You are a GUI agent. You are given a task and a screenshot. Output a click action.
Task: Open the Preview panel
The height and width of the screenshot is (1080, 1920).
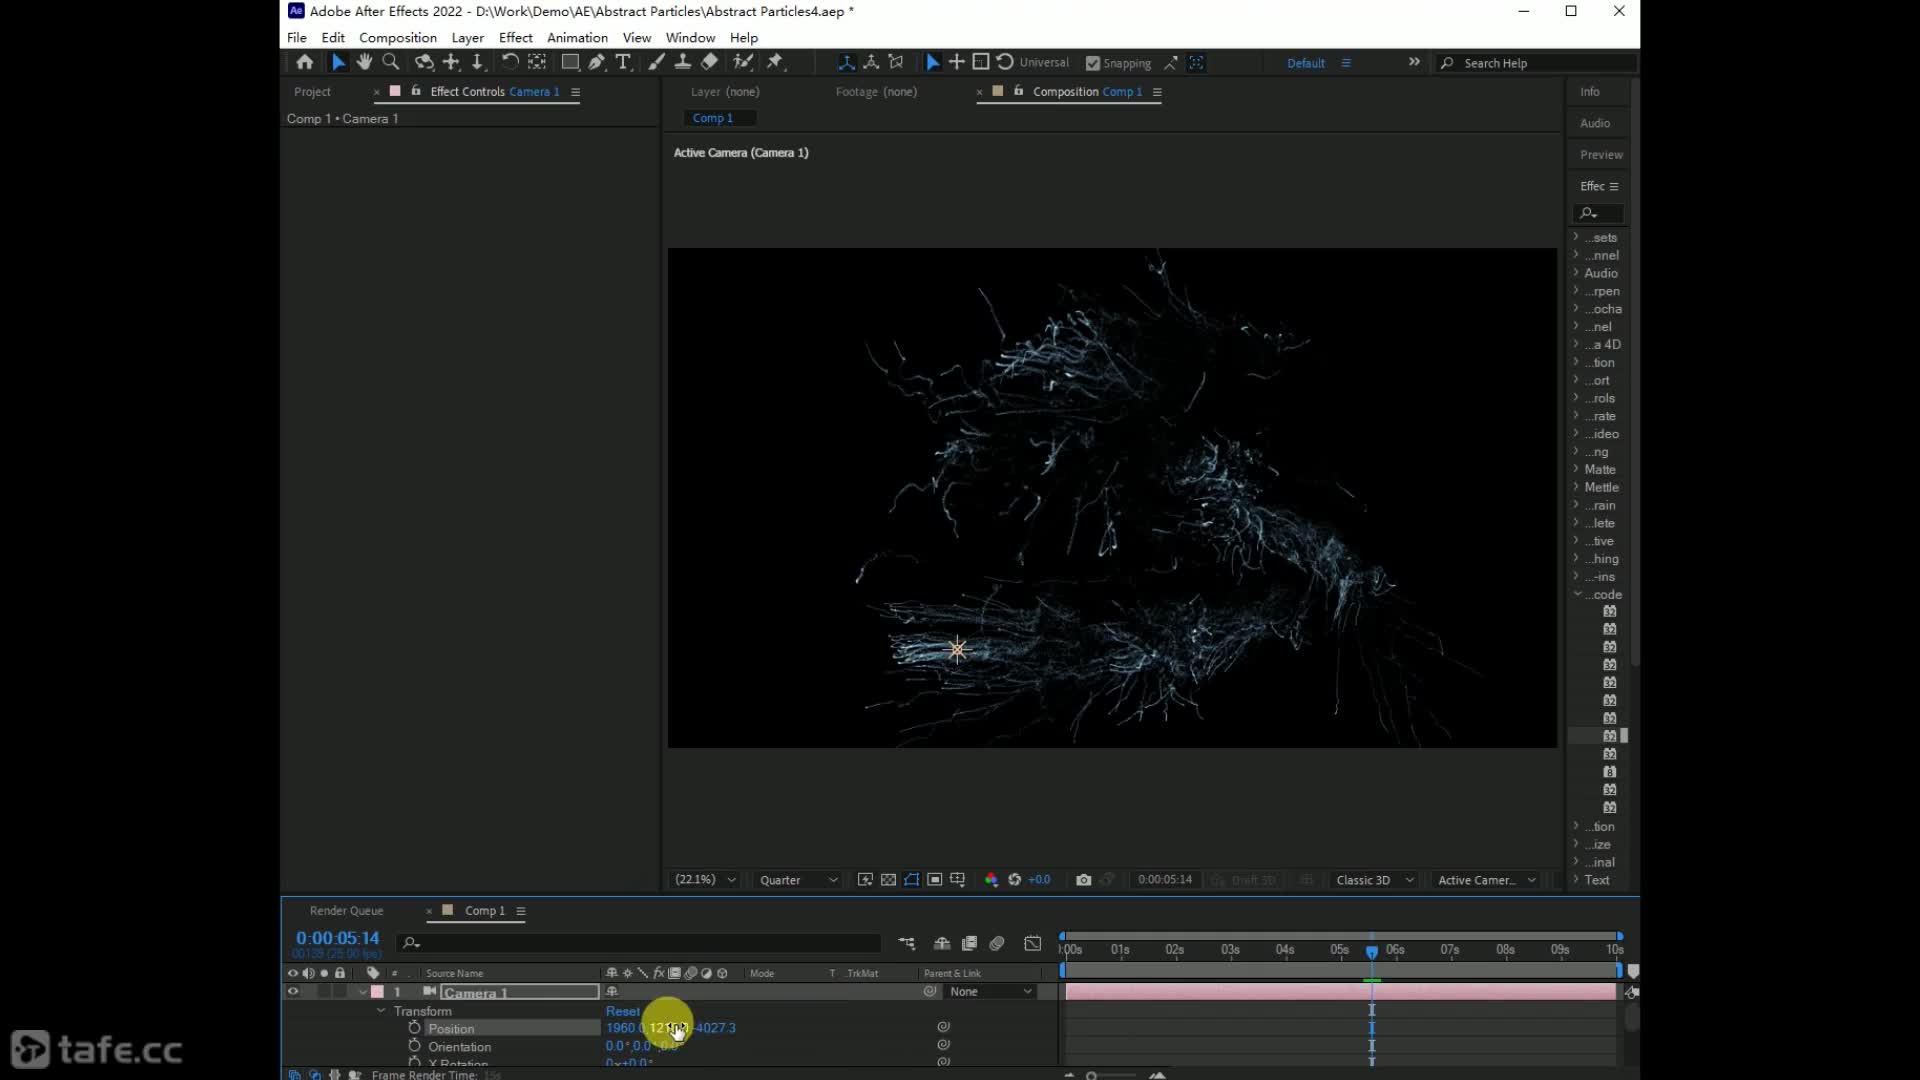[1601, 155]
